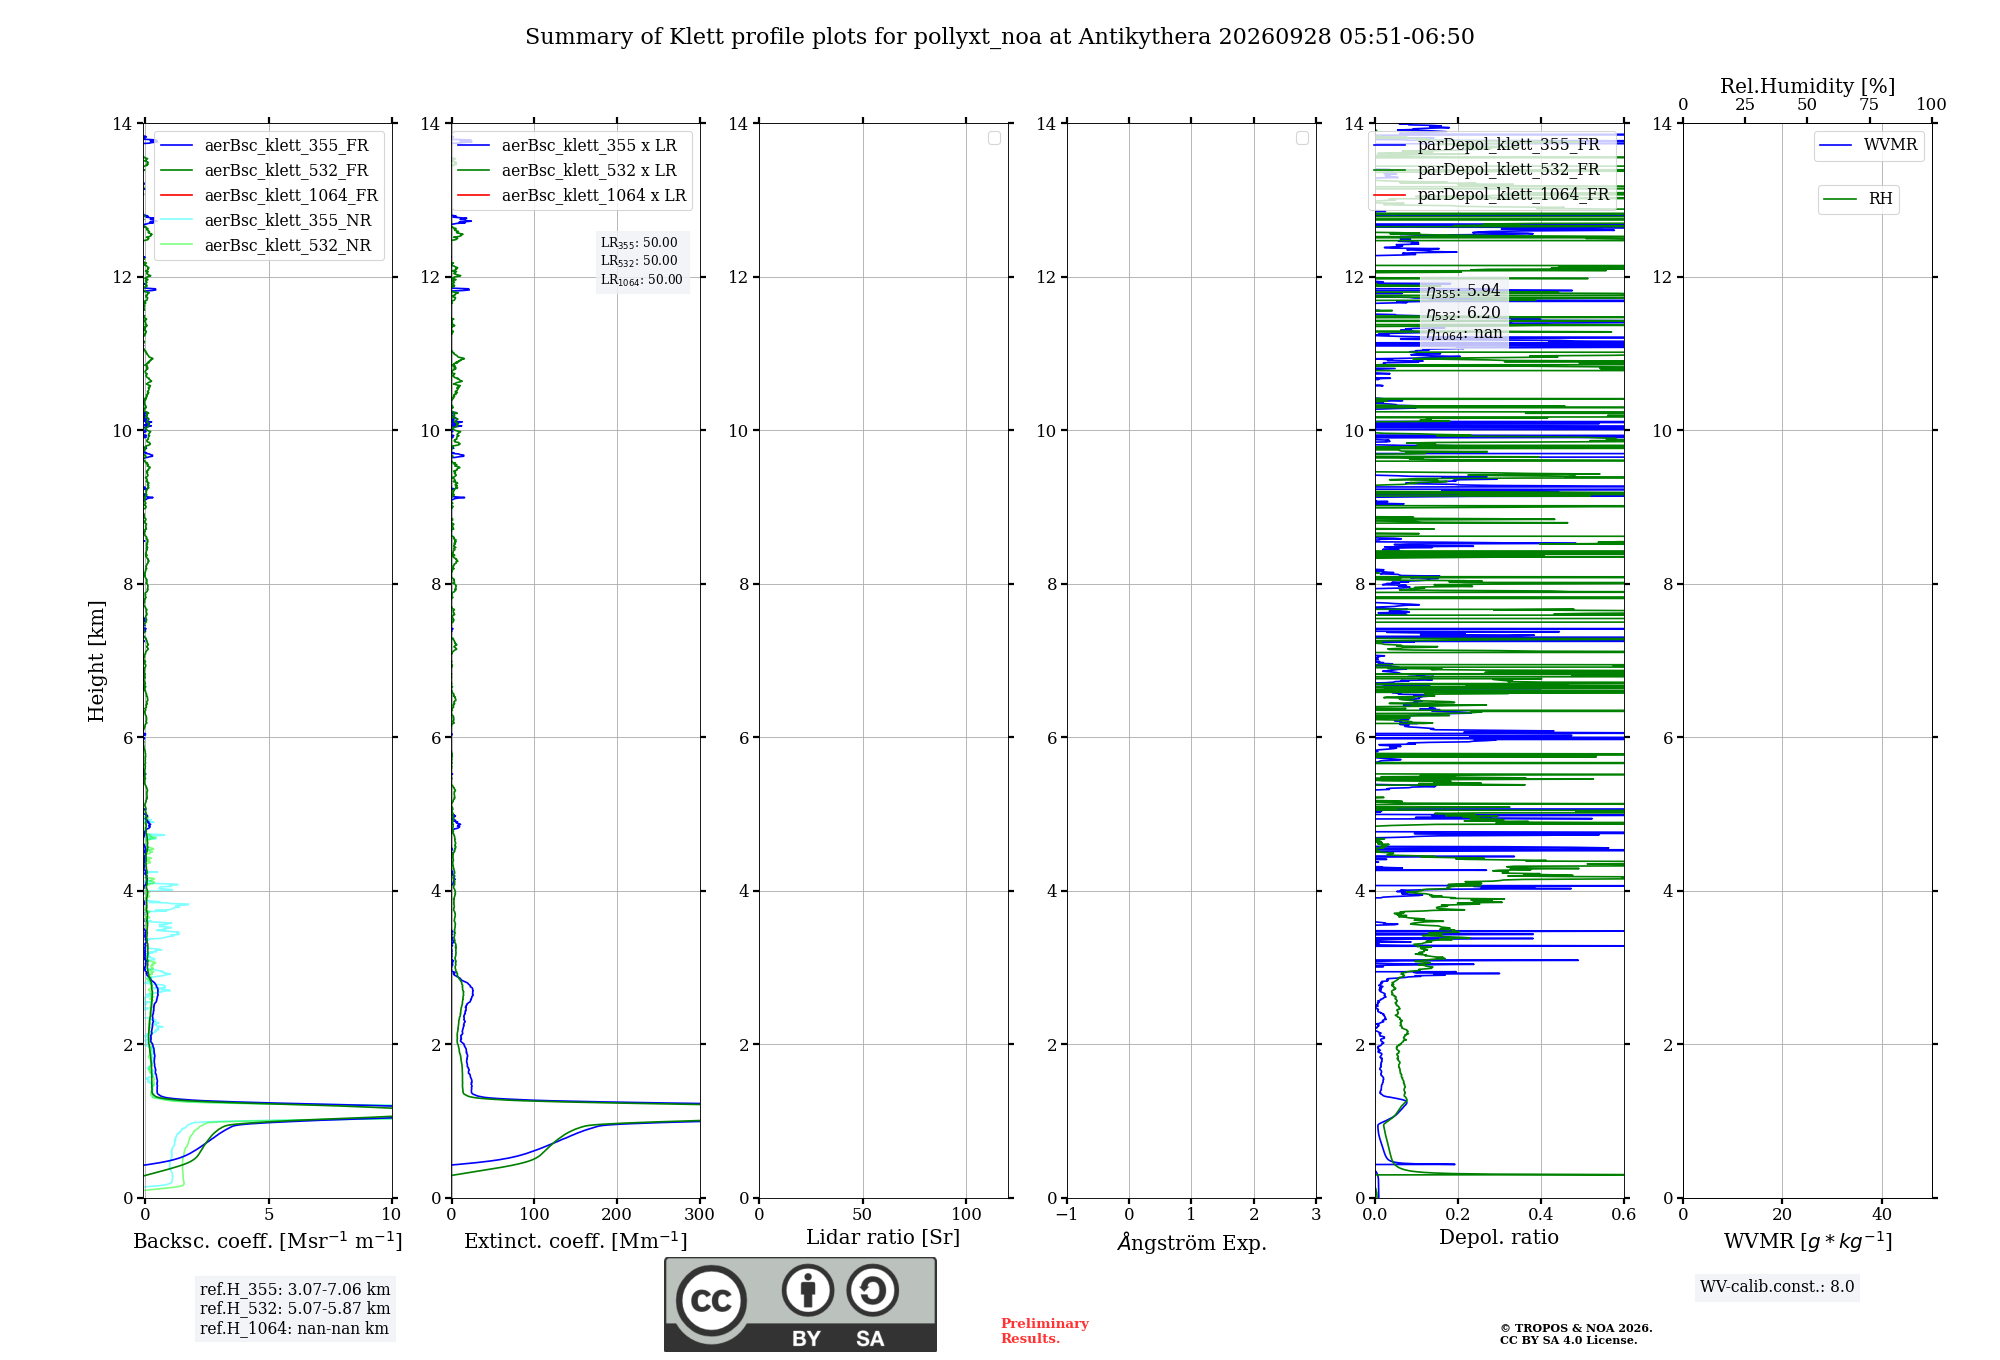Viewport: 2000px width, 1360px height.
Task: Click the η355: 5.94 annotation
Action: [x=1463, y=291]
